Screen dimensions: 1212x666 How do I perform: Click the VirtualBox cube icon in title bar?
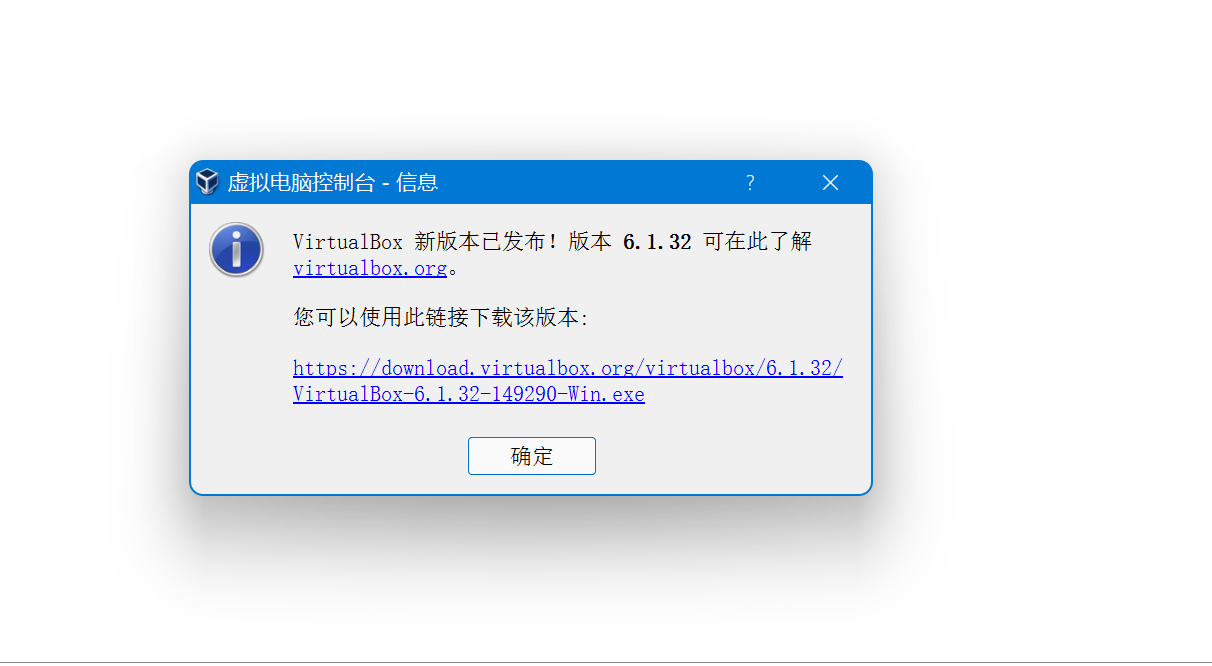point(207,182)
